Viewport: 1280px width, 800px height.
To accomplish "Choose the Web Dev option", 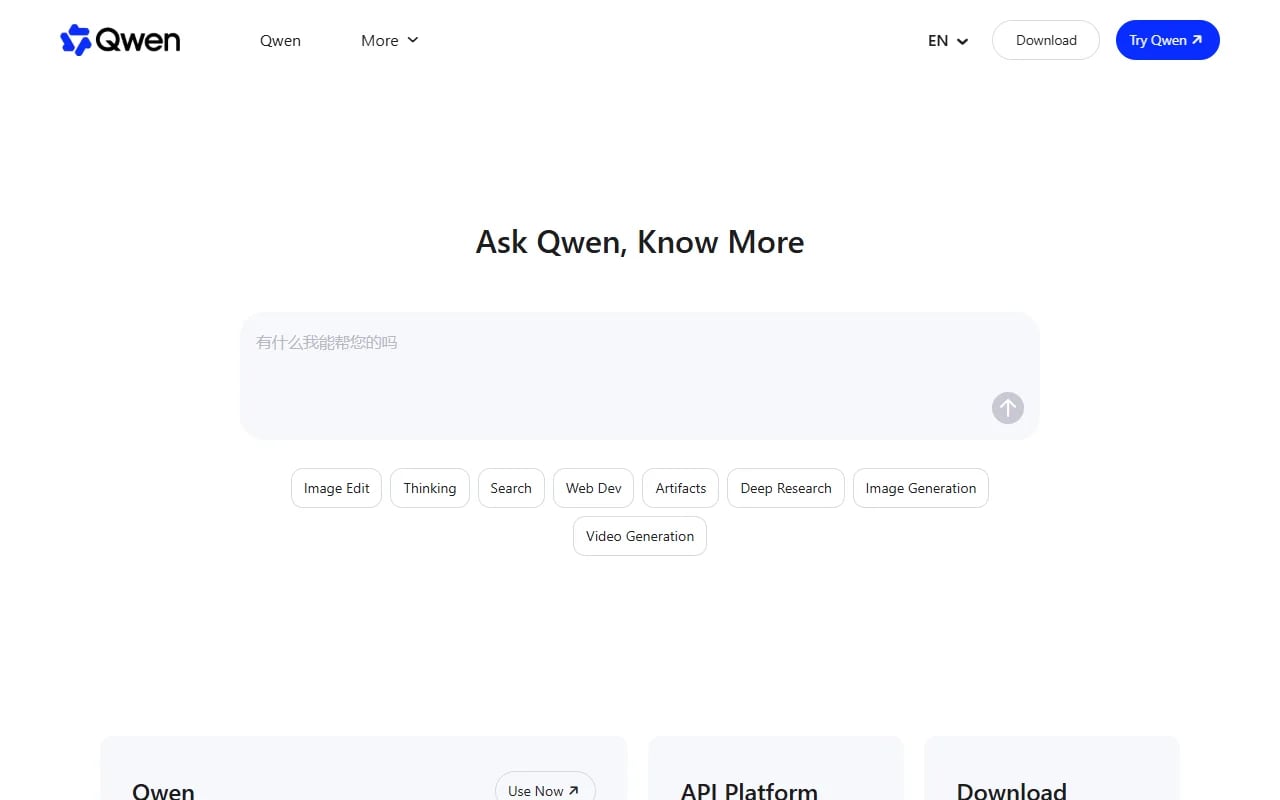I will point(593,488).
